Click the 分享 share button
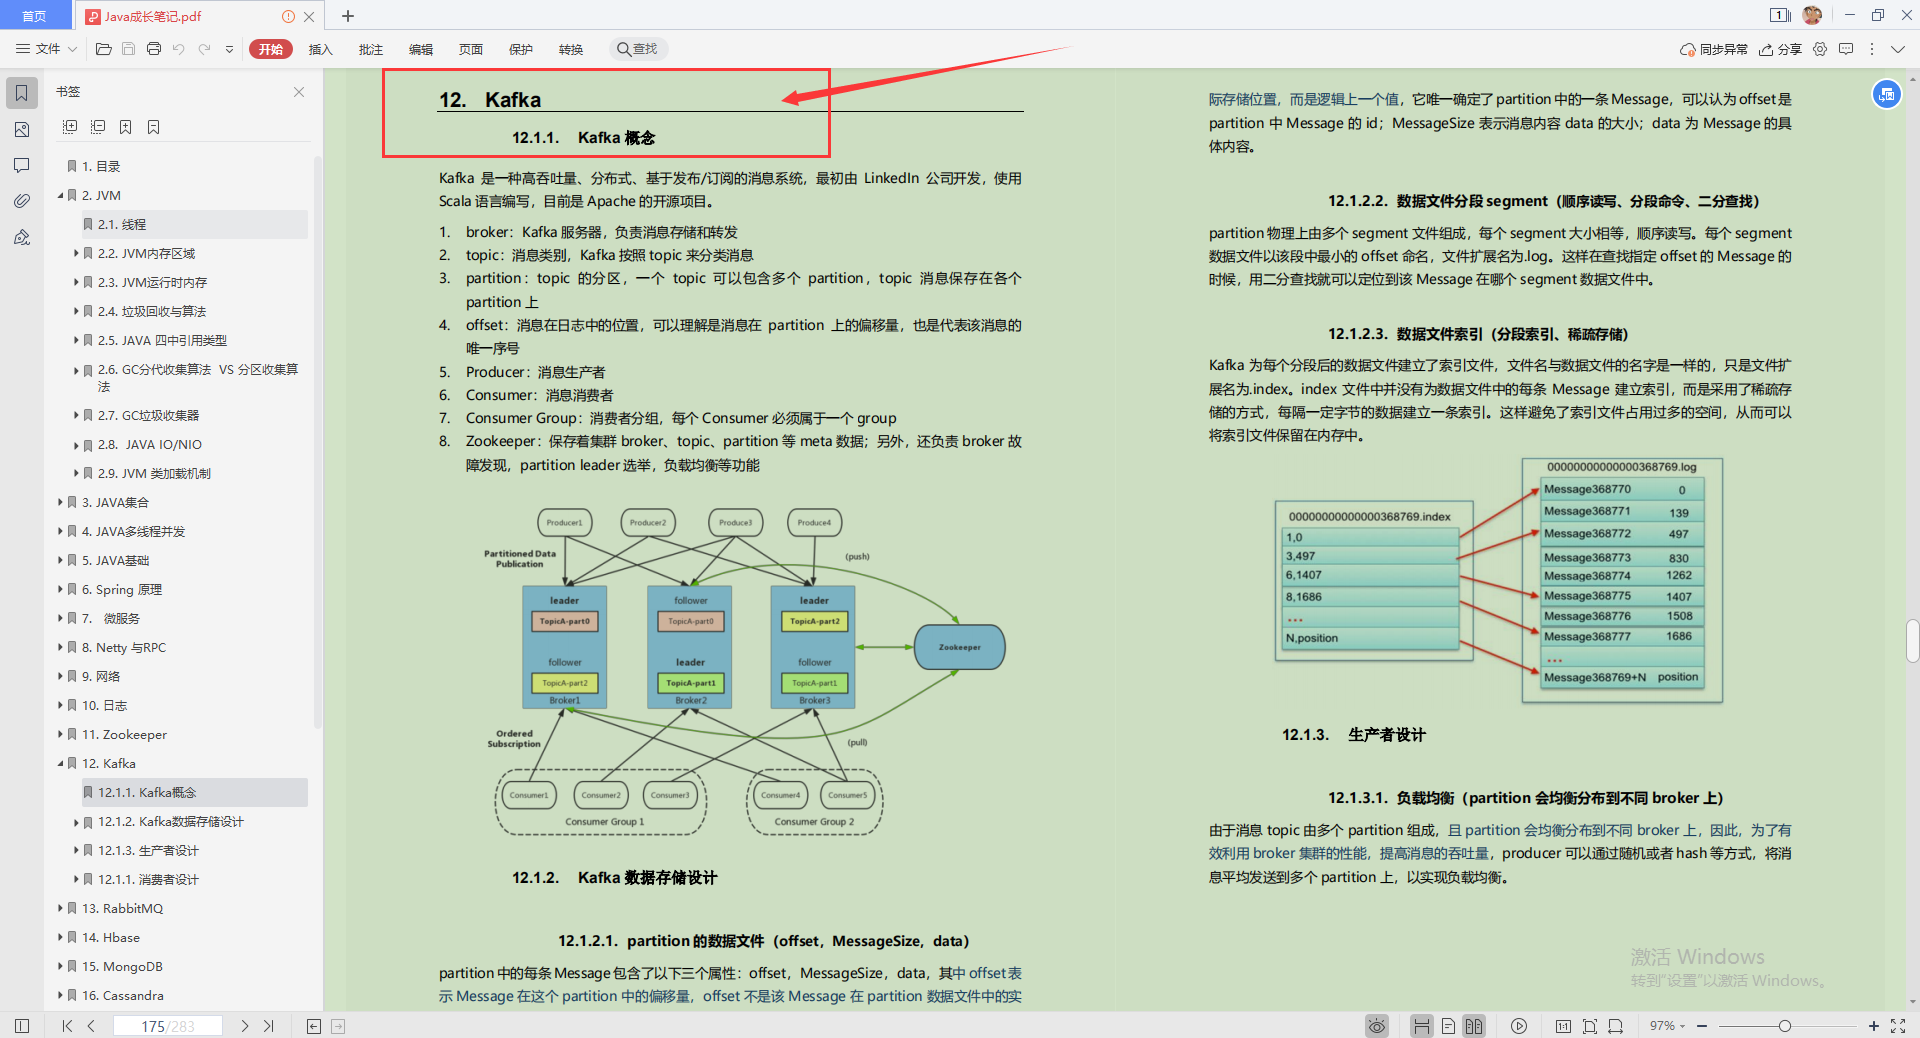The width and height of the screenshot is (1920, 1038). pyautogui.click(x=1780, y=49)
